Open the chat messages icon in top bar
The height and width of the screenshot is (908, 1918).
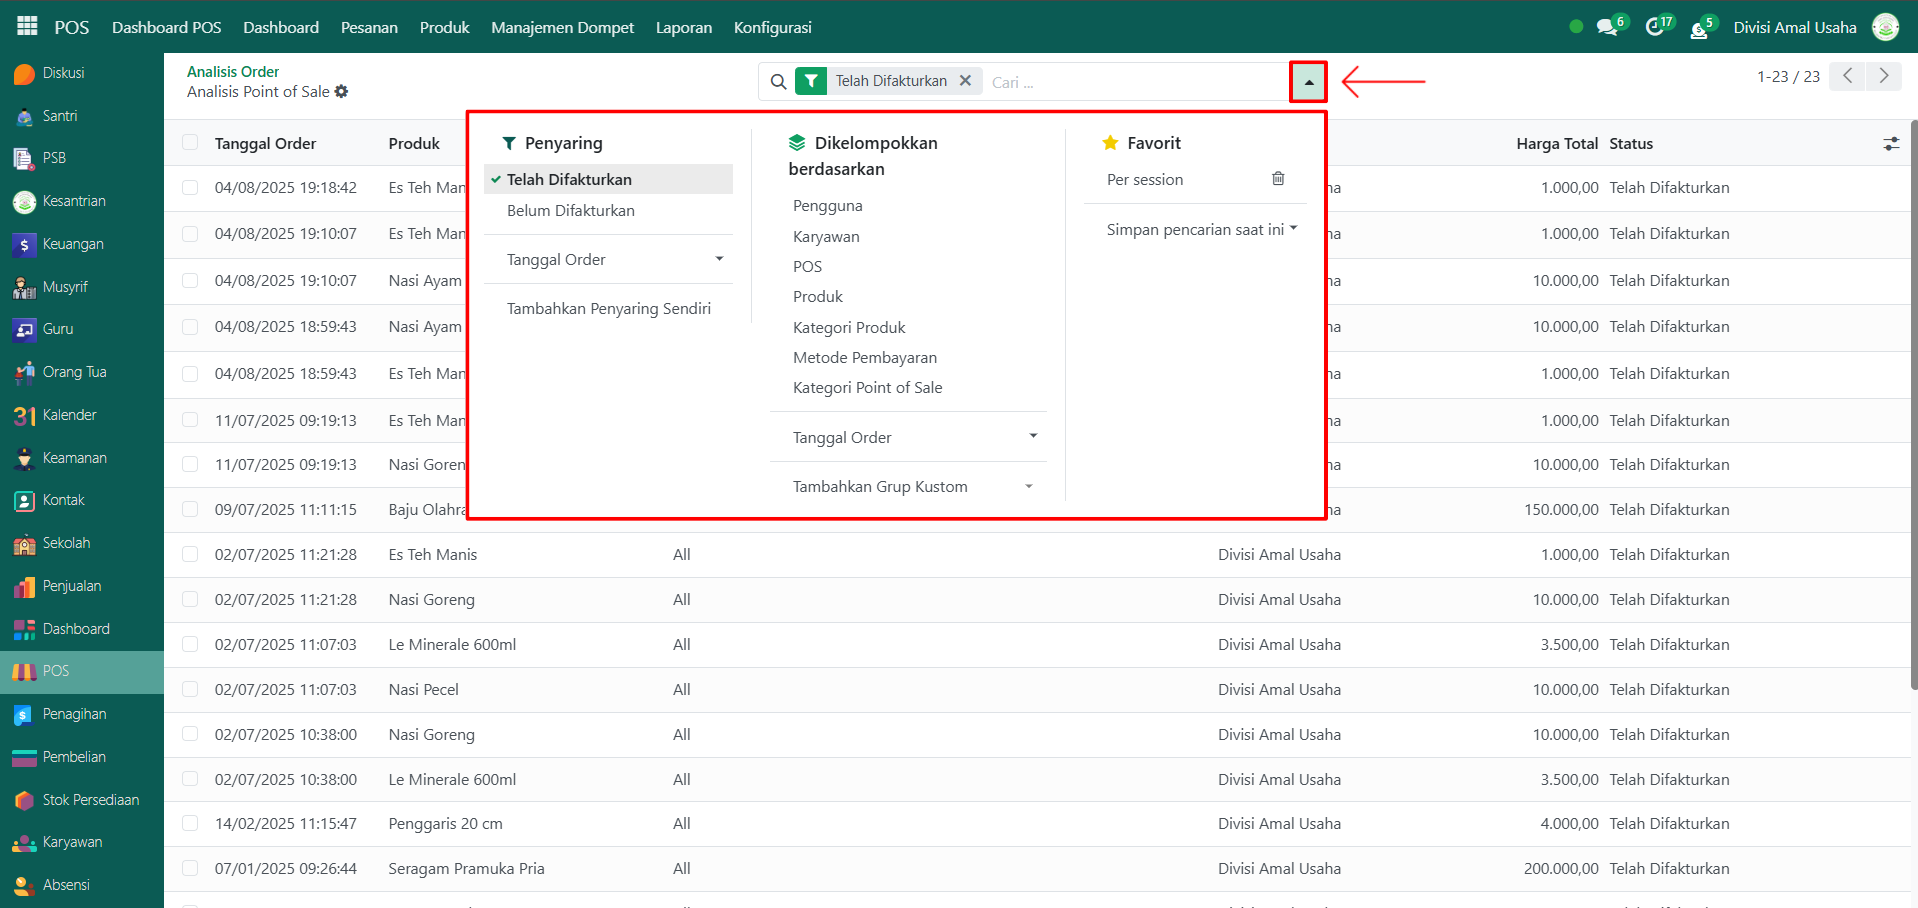click(x=1607, y=28)
